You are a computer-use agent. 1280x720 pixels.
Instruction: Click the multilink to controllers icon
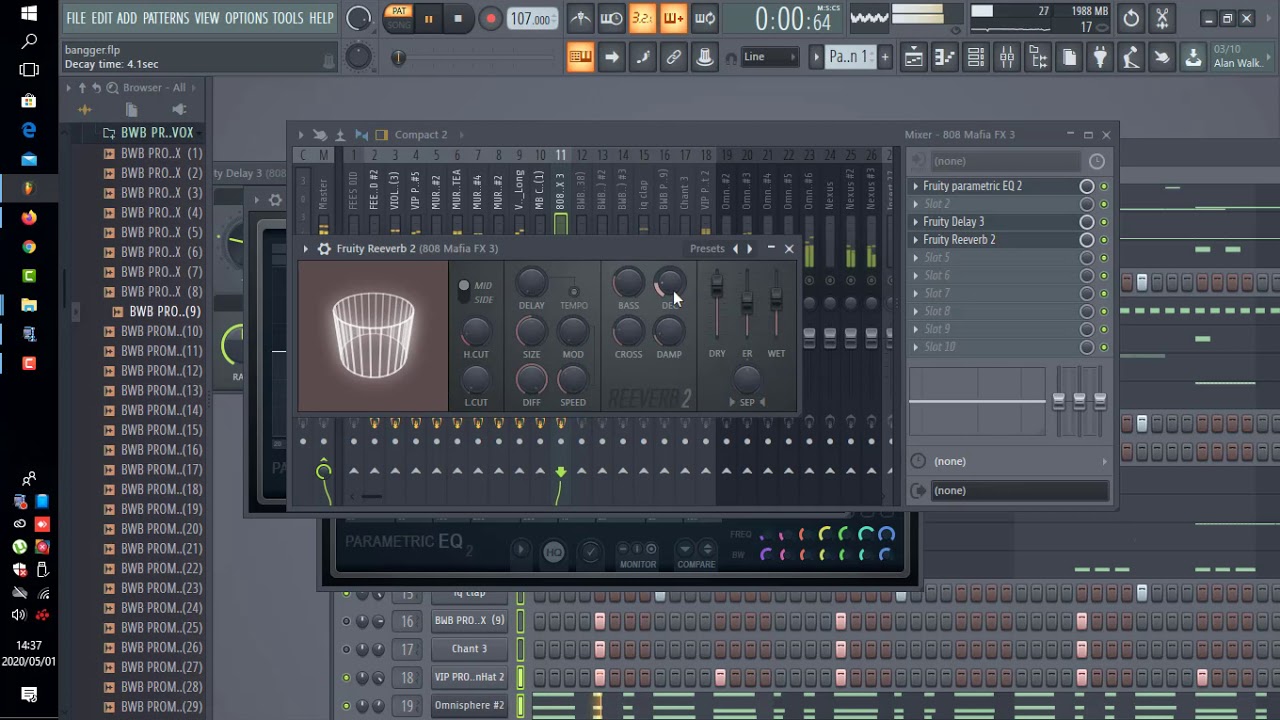[x=704, y=57]
